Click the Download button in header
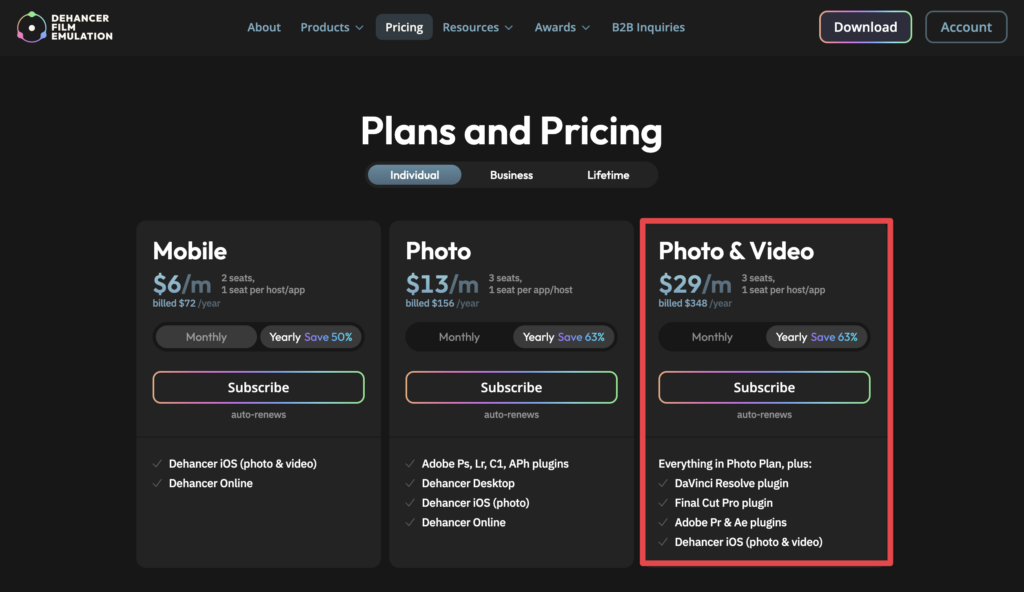The height and width of the screenshot is (592, 1024). 865,27
